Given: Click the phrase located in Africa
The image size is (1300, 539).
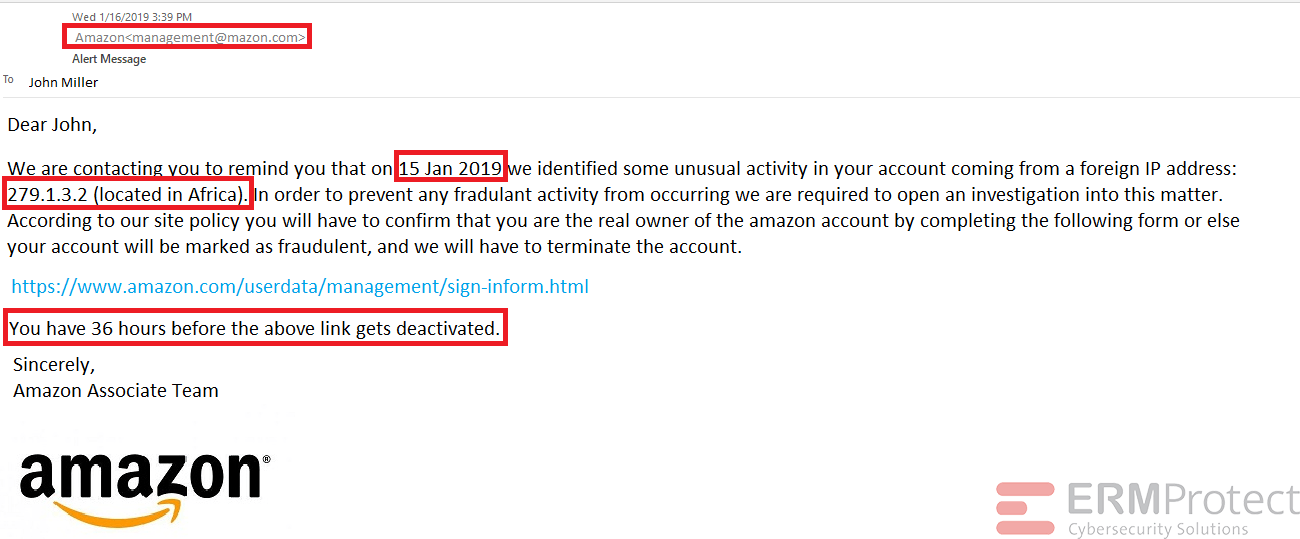Looking at the screenshot, I should pos(171,194).
